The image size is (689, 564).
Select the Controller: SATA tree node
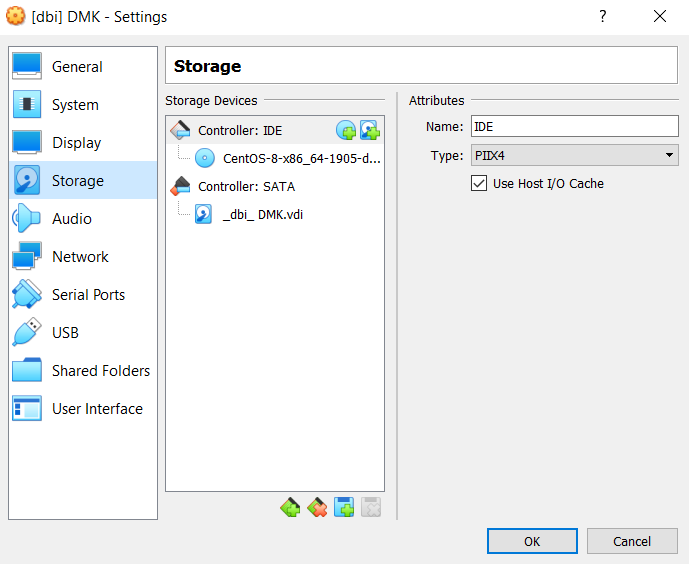tap(246, 186)
